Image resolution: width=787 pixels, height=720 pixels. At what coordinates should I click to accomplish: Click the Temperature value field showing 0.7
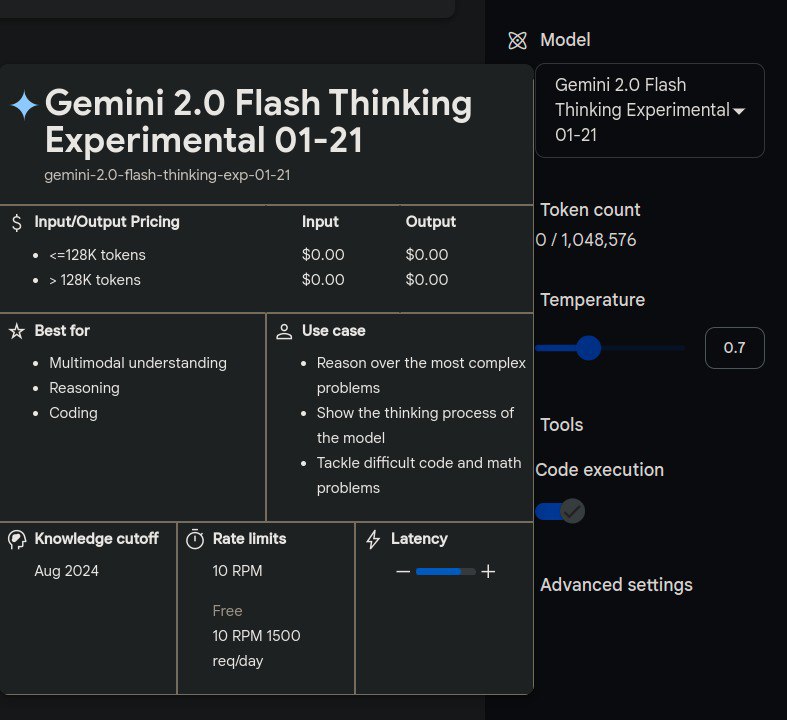point(734,348)
